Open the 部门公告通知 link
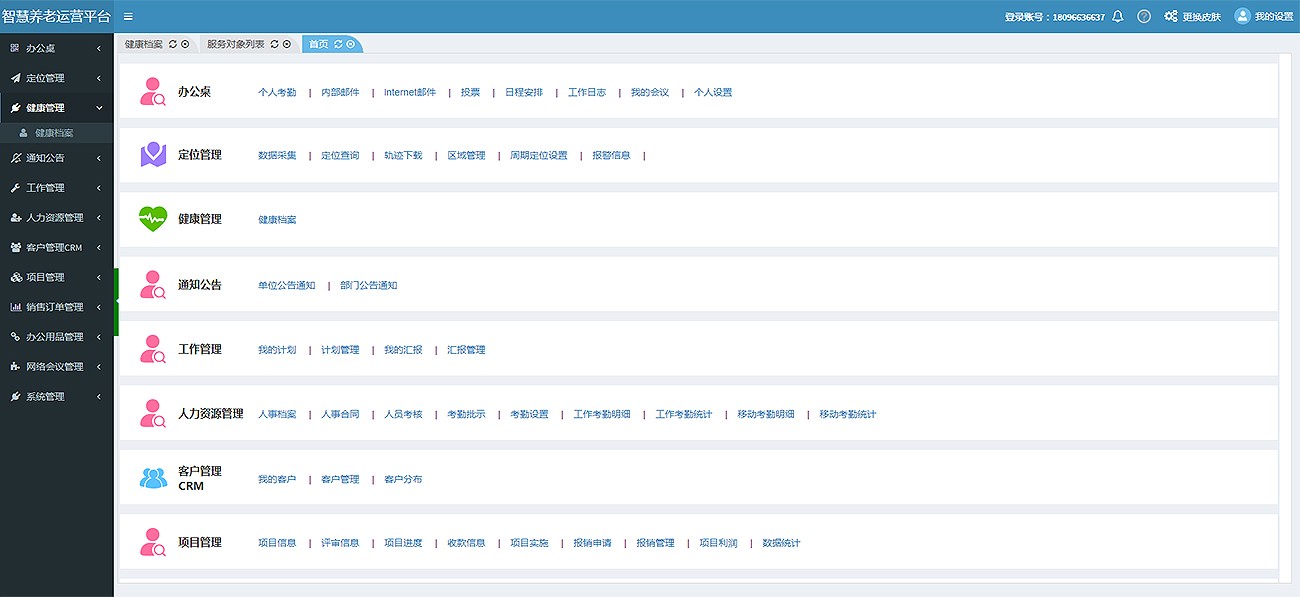The height and width of the screenshot is (597, 1300). point(369,286)
